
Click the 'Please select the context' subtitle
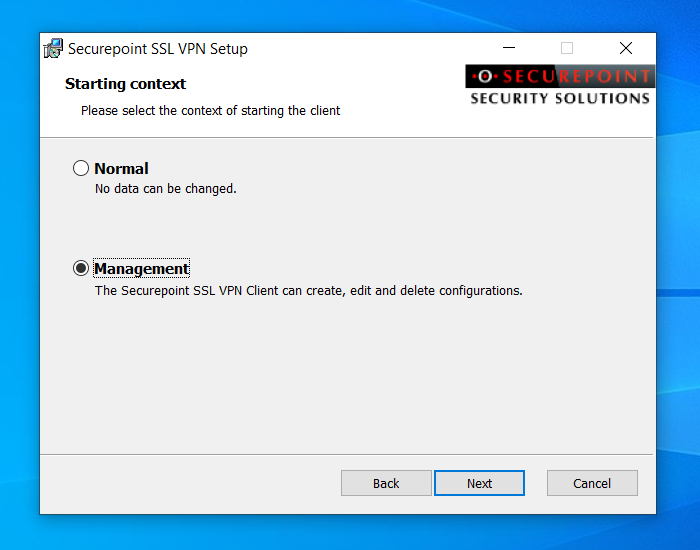(210, 111)
